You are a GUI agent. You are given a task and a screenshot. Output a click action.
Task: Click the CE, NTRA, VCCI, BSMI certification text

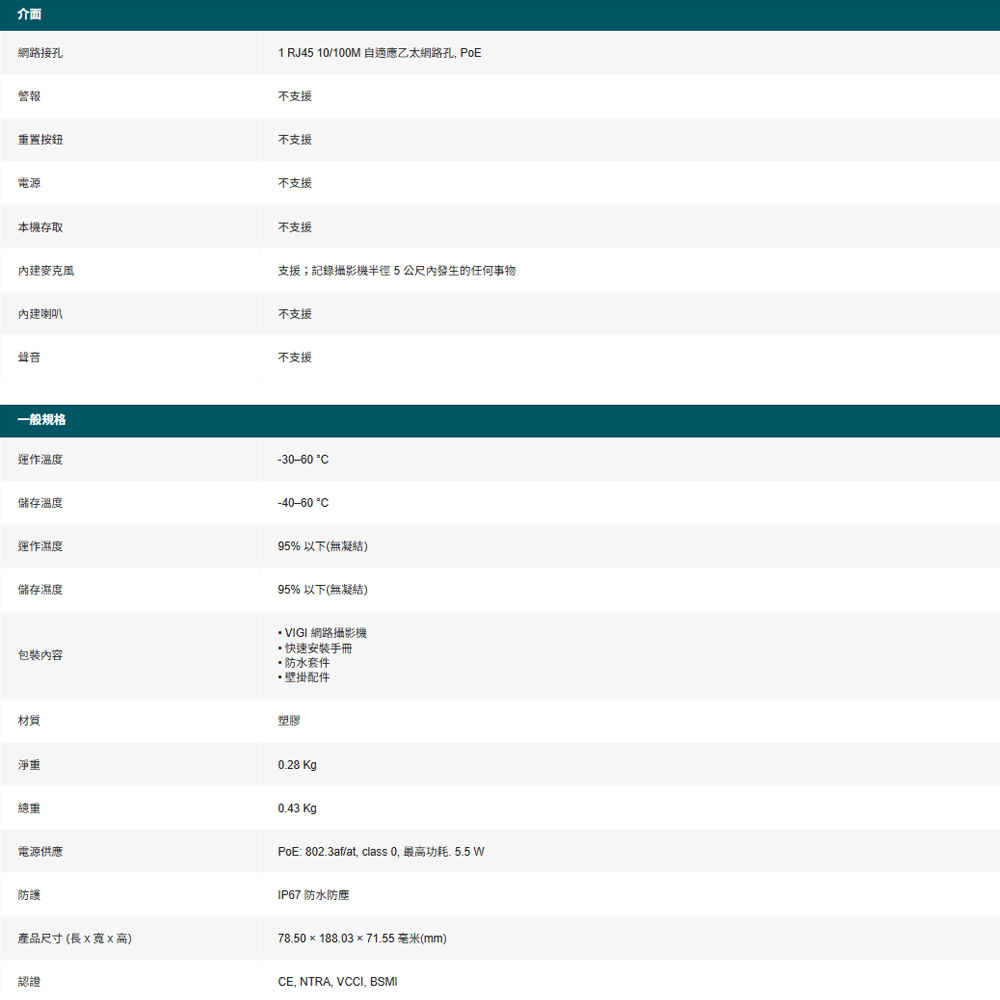coord(337,982)
